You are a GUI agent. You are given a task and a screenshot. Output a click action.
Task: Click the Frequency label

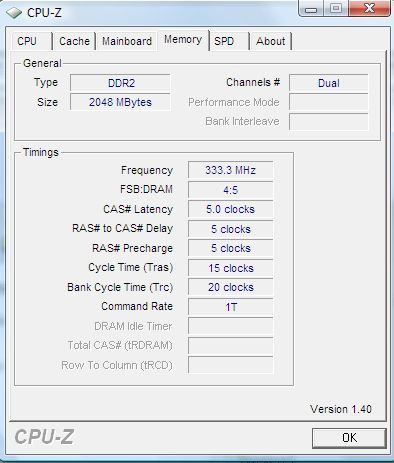tap(147, 170)
